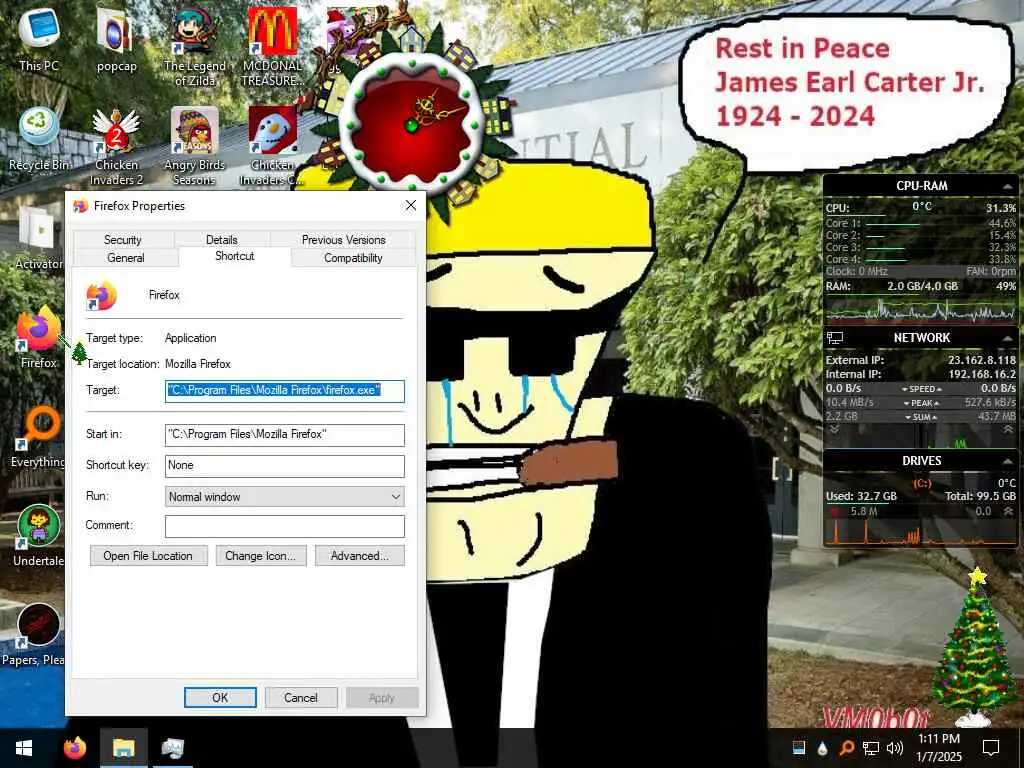Open File Explorer from the taskbar
This screenshot has height=768, width=1024.
(123, 748)
